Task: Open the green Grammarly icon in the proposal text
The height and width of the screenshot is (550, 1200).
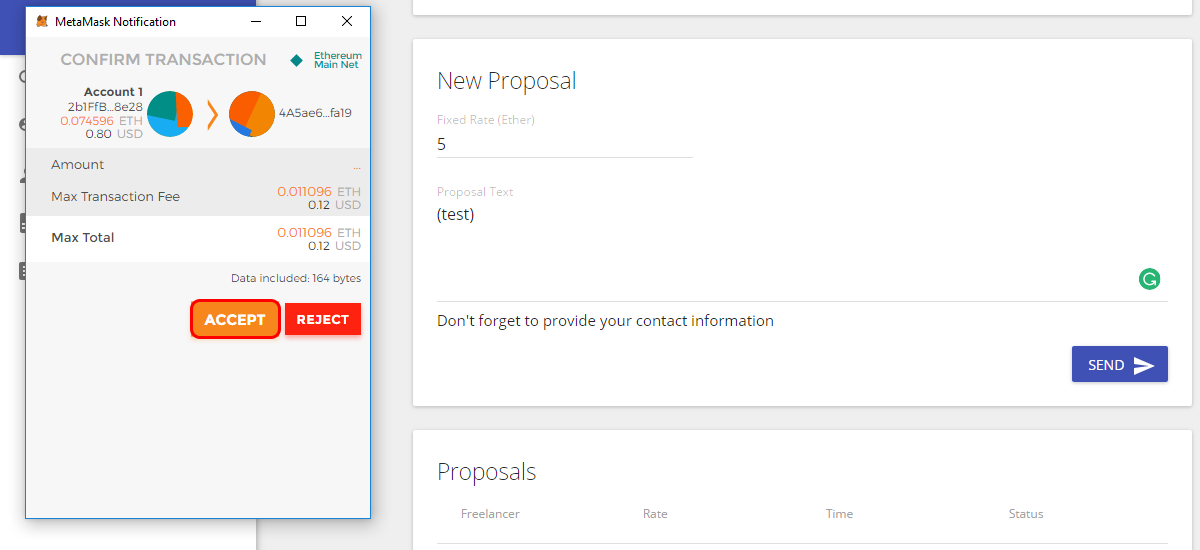Action: [x=1150, y=279]
